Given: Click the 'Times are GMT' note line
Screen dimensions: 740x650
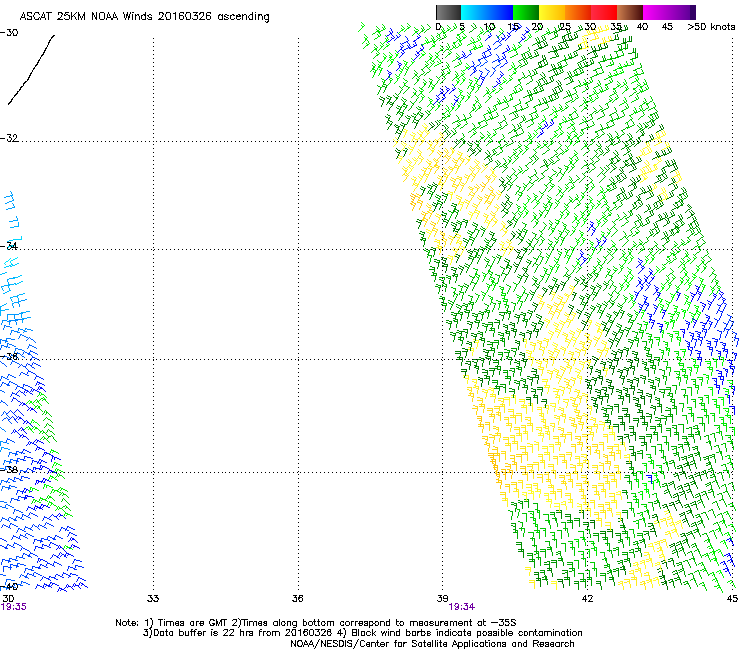Looking at the screenshot, I should 316,623.
